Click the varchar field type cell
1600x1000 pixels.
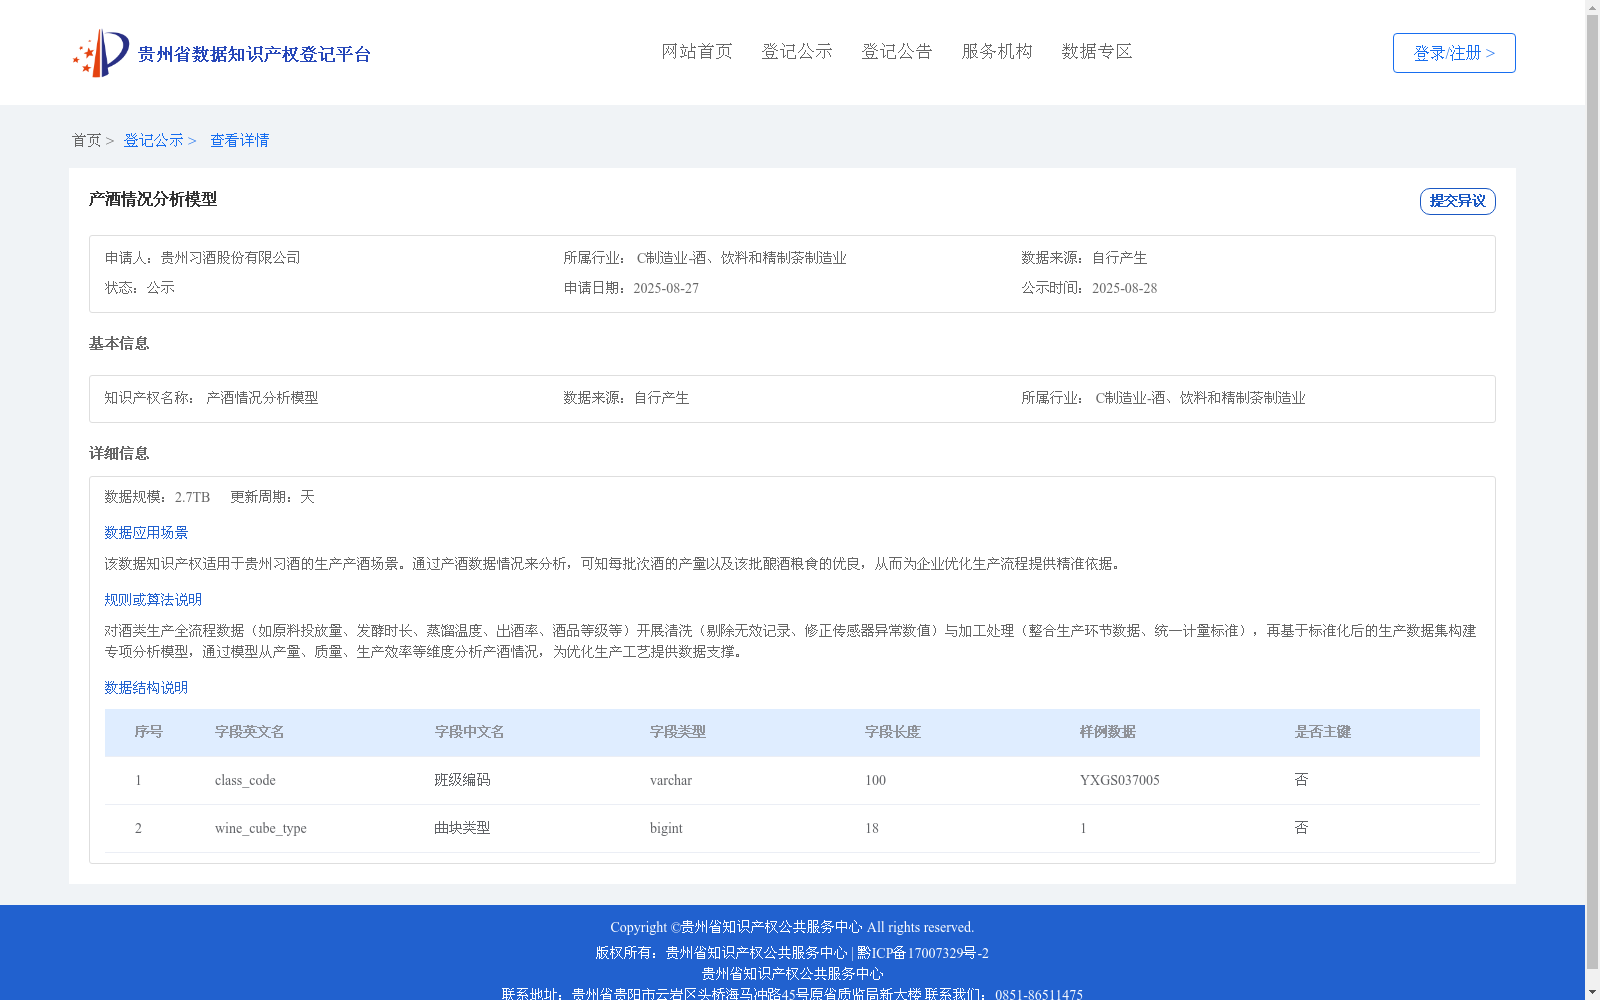coord(671,780)
